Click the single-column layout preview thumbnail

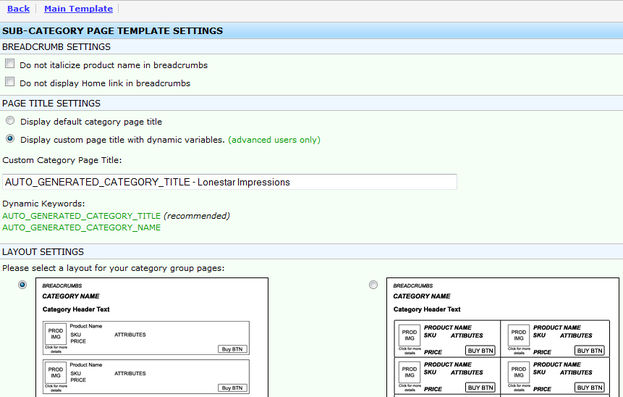(152, 337)
